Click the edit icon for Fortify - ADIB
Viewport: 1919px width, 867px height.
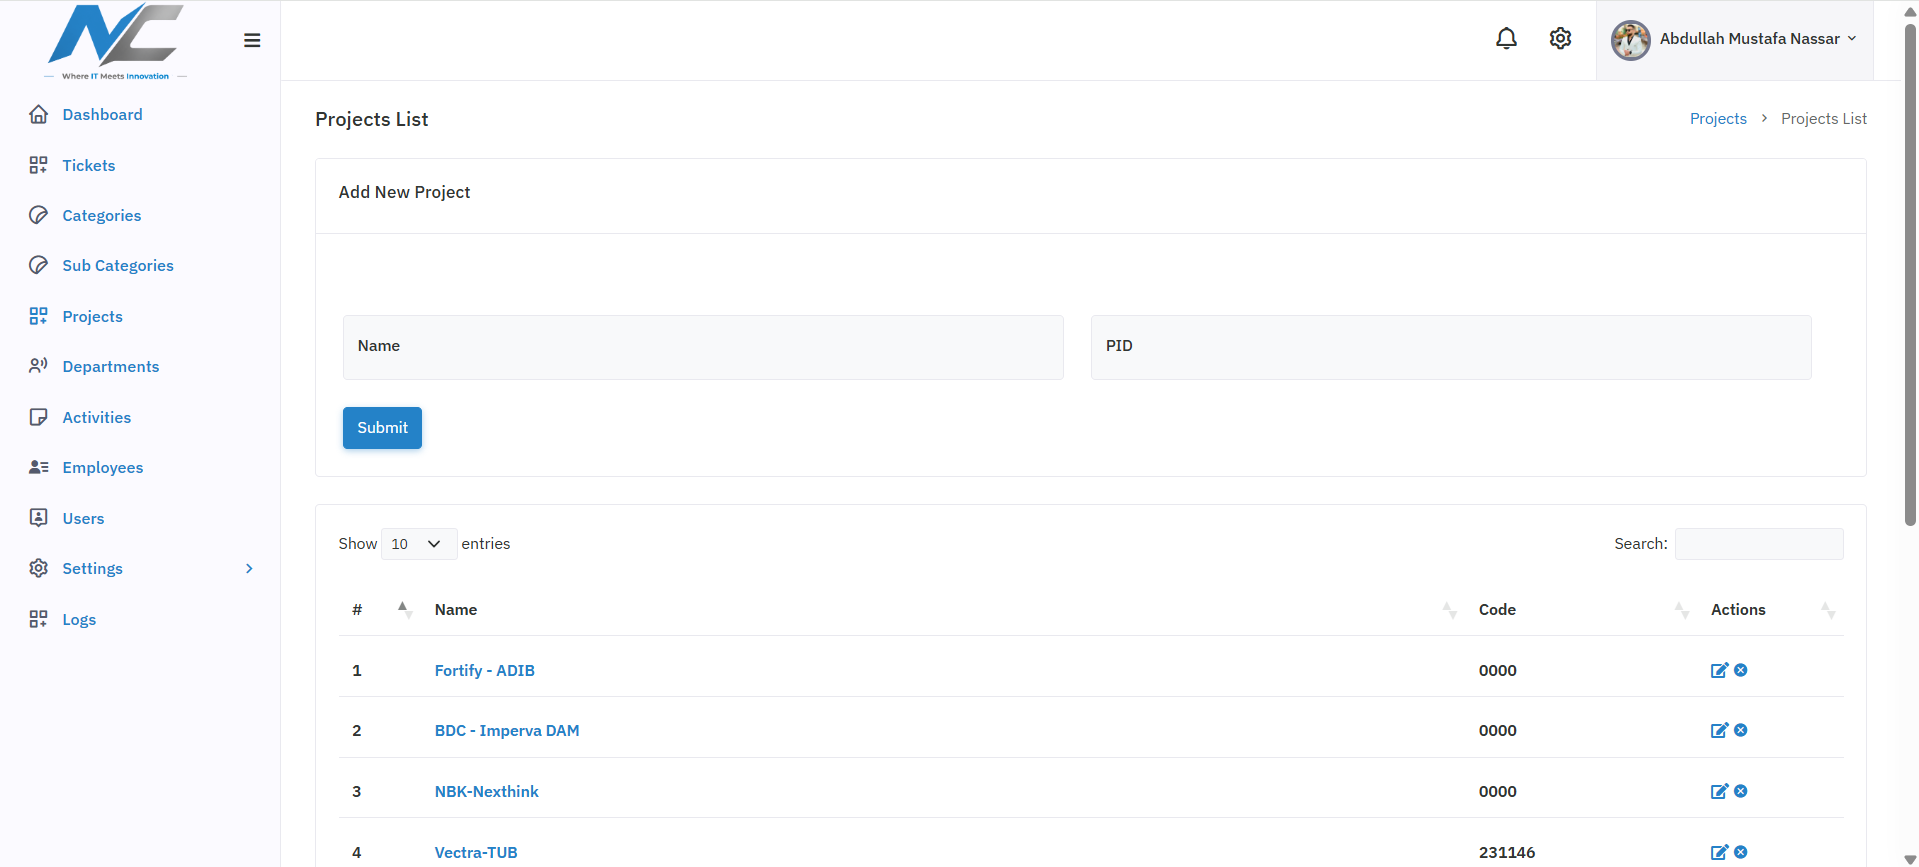[1719, 670]
